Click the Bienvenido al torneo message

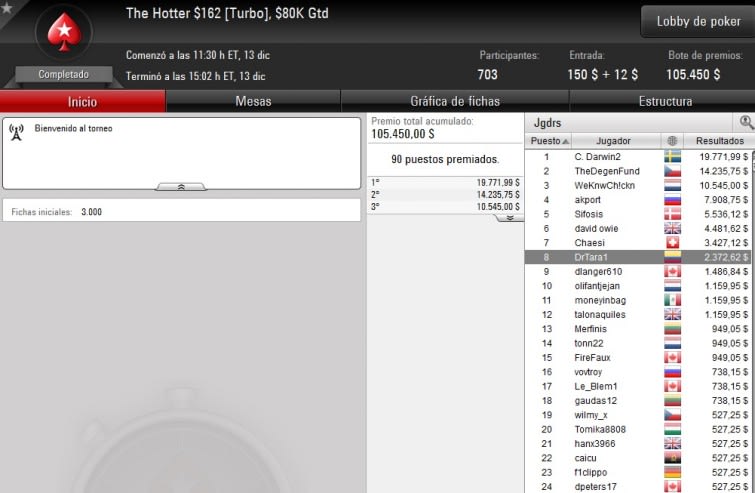click(73, 129)
